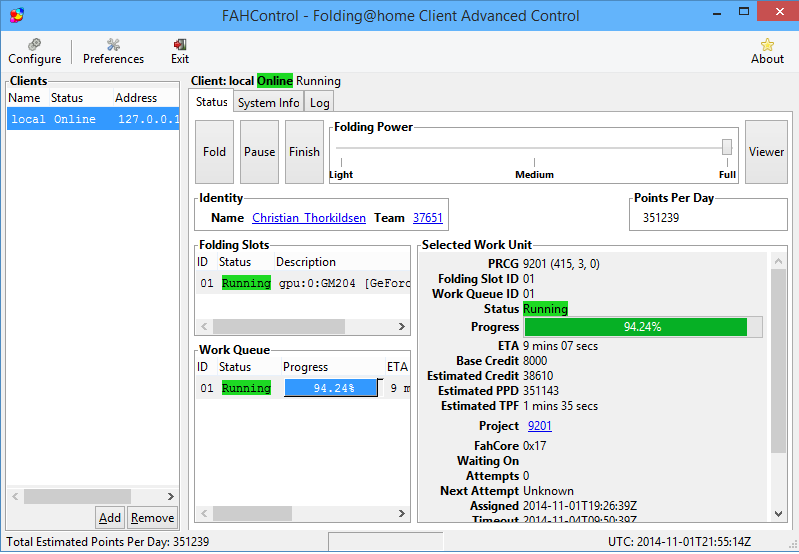Click the Fold button
This screenshot has width=799, height=554.
point(214,152)
